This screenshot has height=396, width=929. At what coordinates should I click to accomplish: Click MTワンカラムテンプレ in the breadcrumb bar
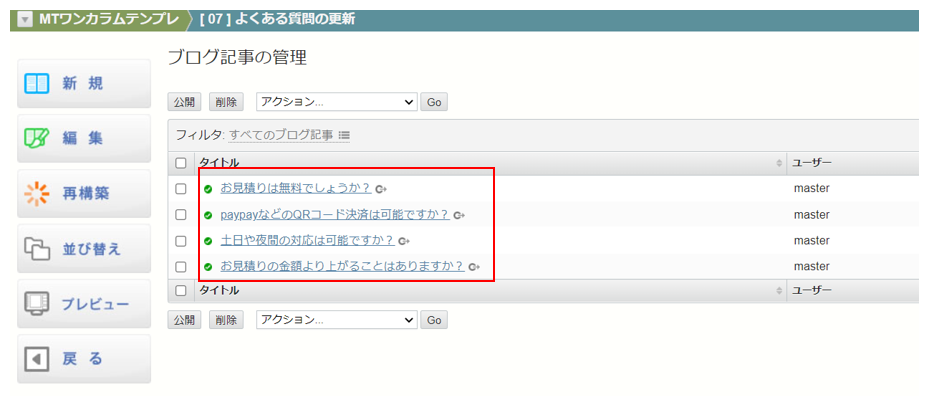(108, 19)
